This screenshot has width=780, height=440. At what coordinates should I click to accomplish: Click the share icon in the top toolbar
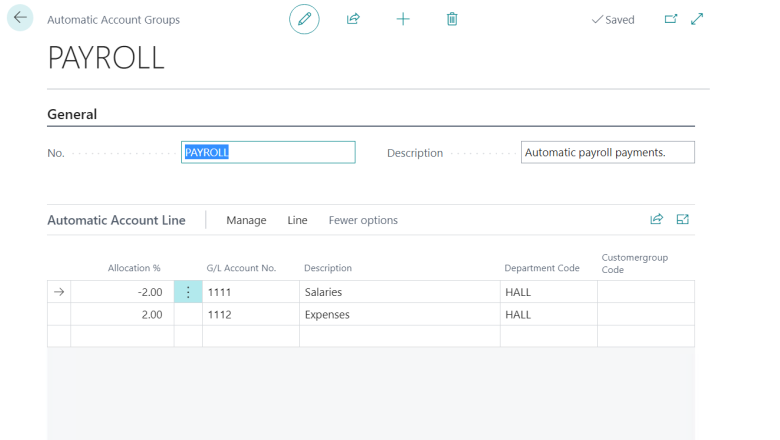pyautogui.click(x=353, y=19)
